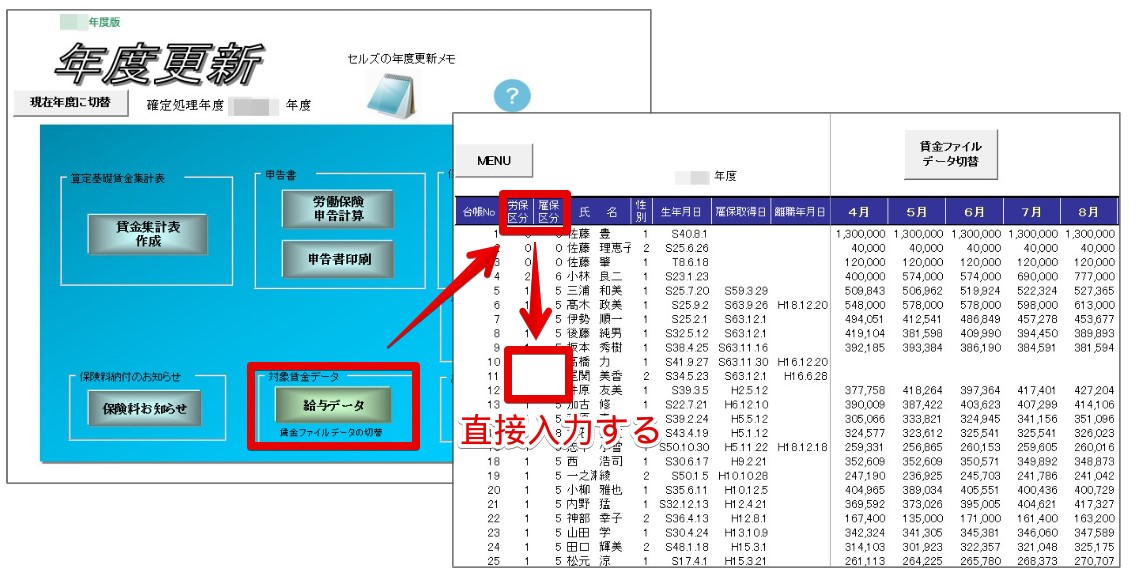The image size is (1138, 584).
Task: Click the 7月 month column header
Action: click(x=1031, y=212)
